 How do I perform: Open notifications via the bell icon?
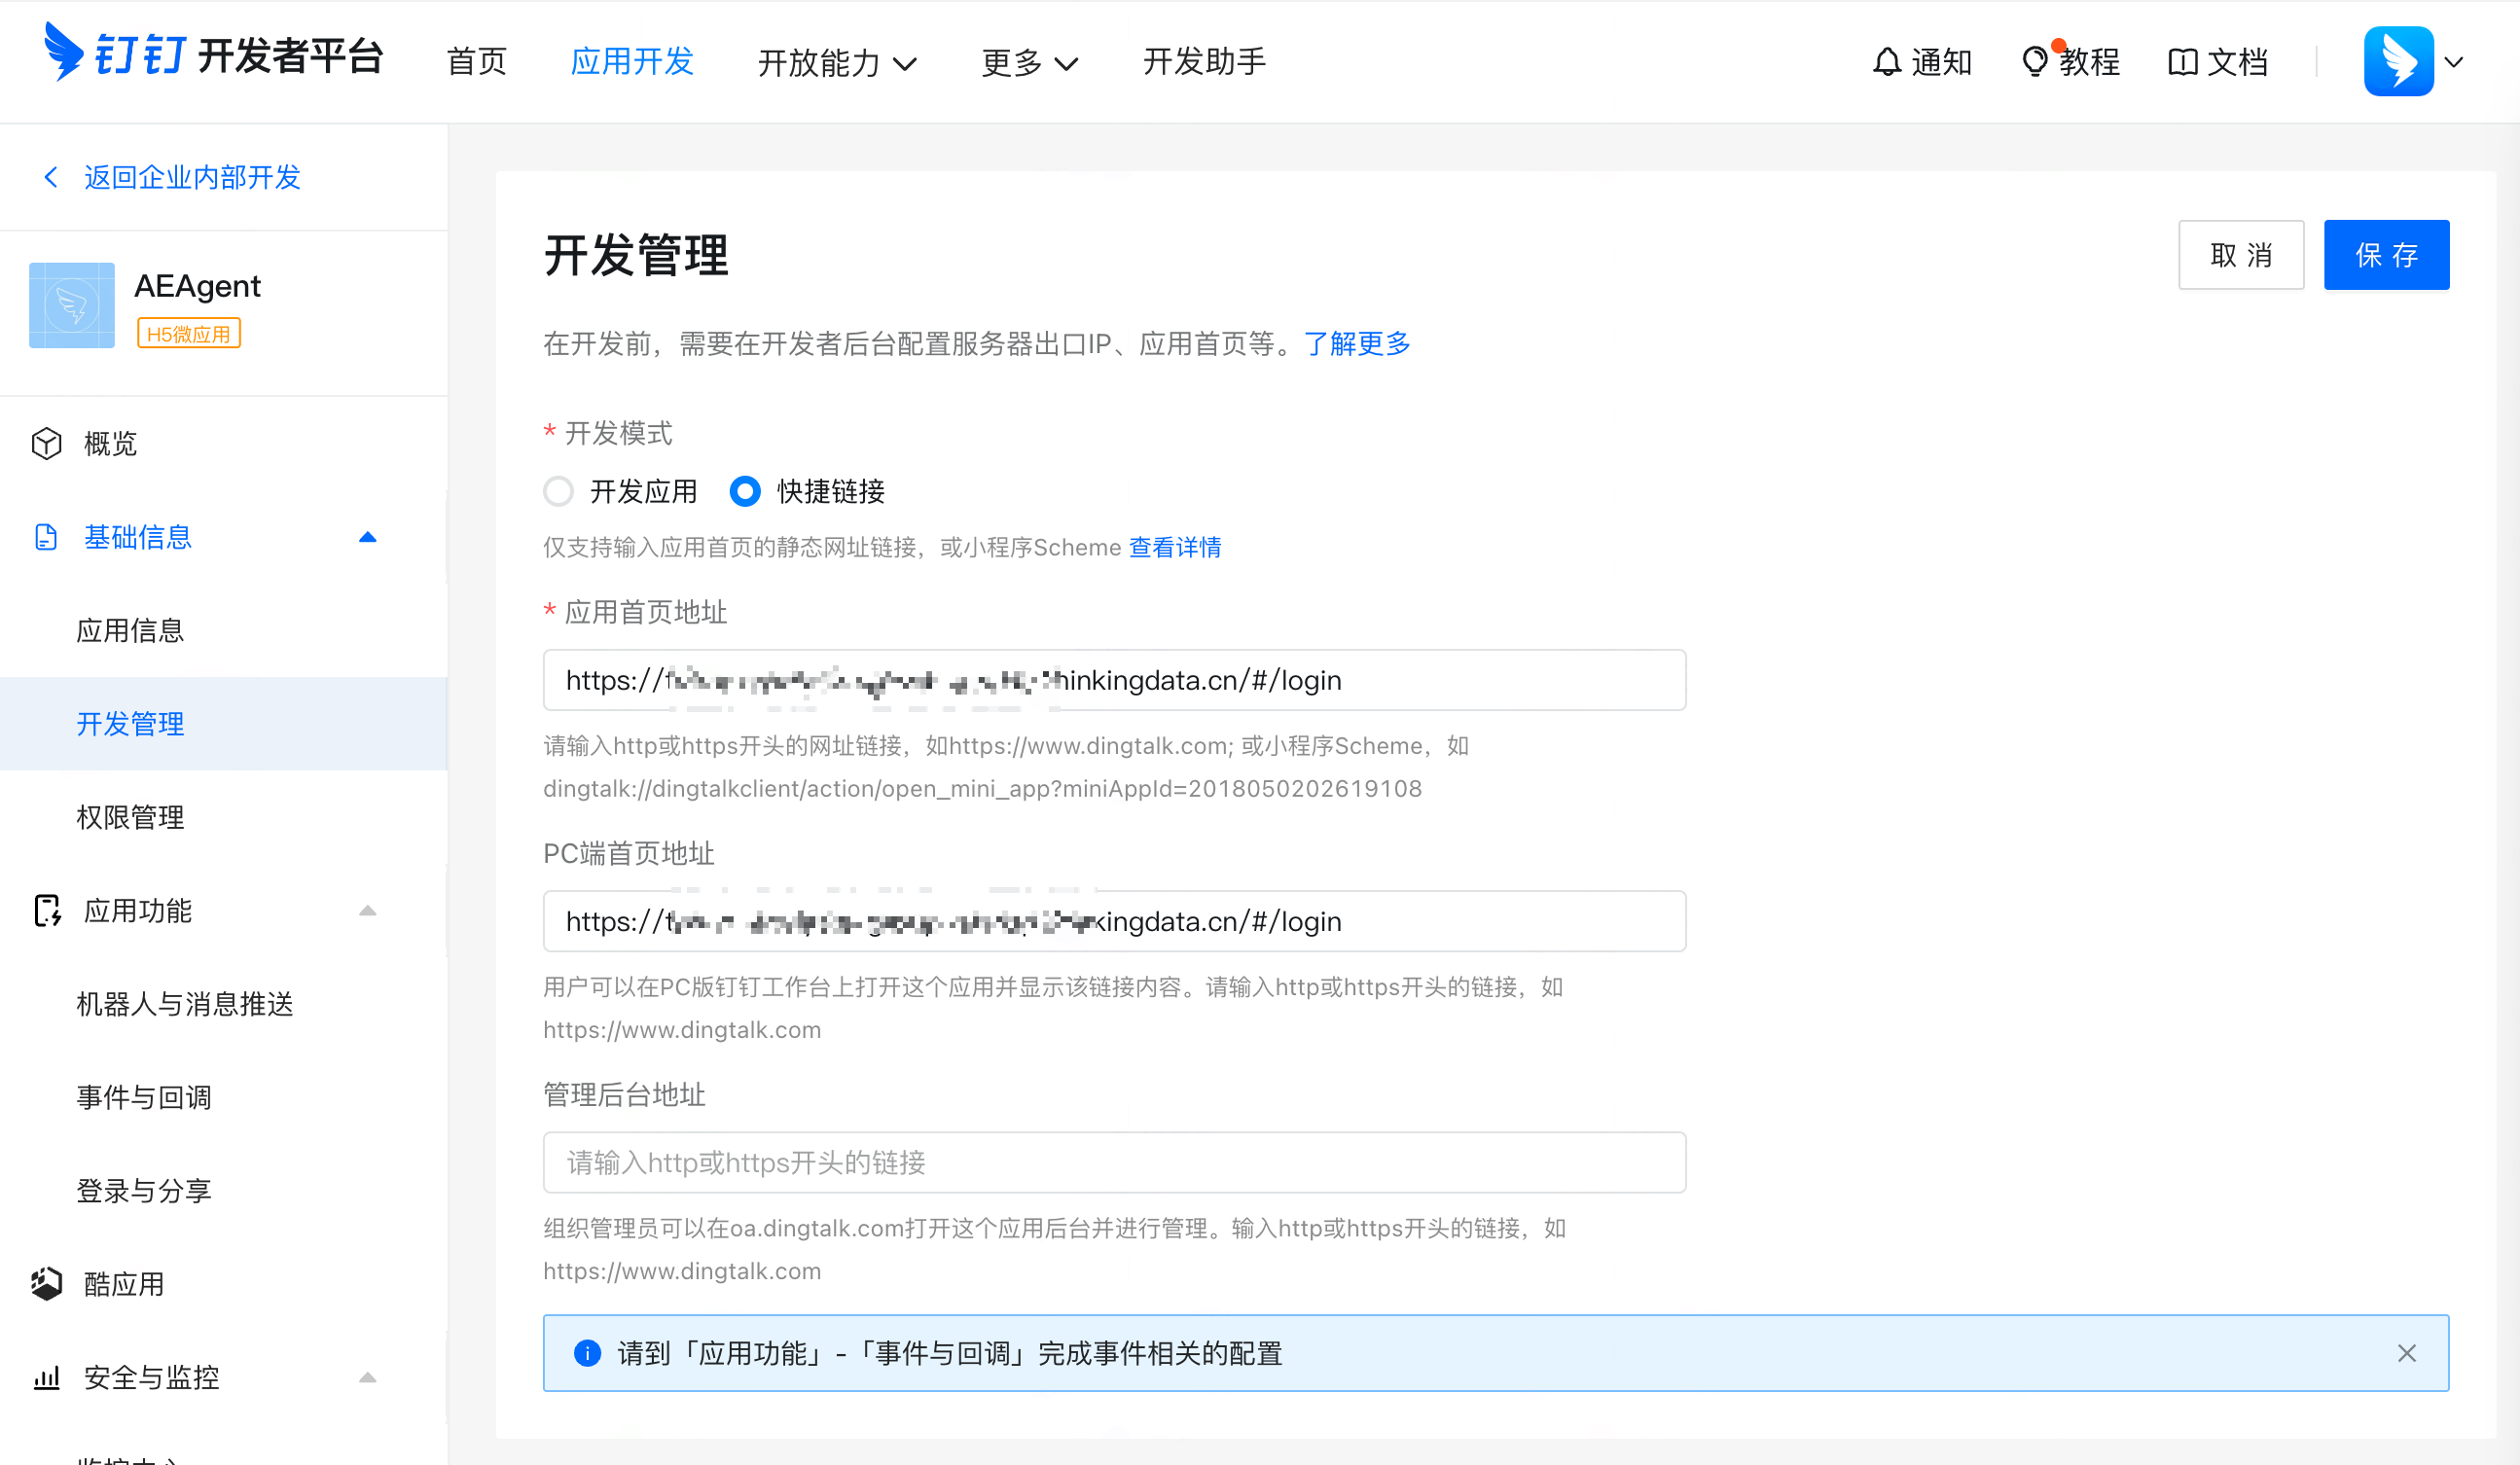1886,62
